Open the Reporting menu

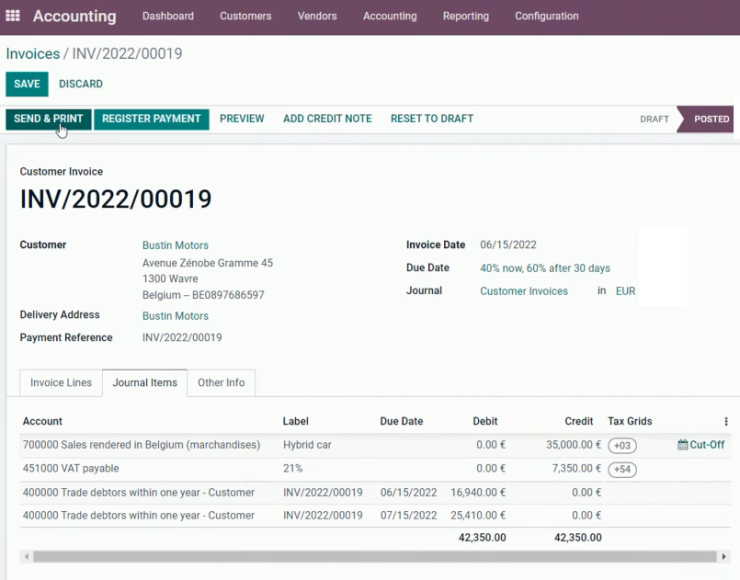point(466,16)
